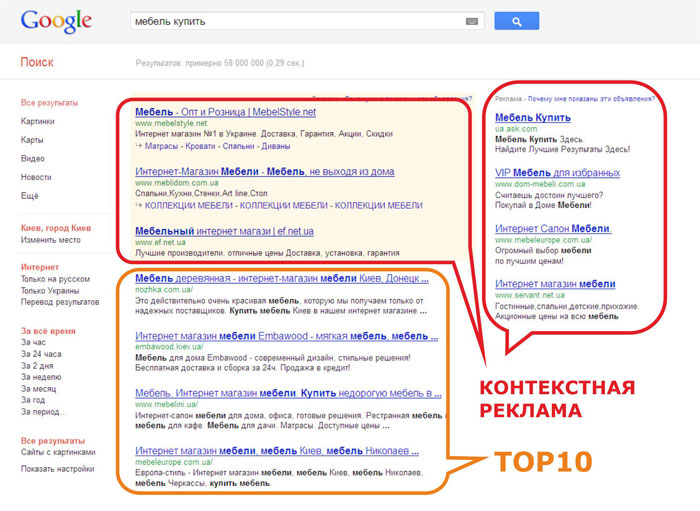Click results count 'примерно 58 000 000' text
Screen dimensions: 700x511
(x=224, y=63)
